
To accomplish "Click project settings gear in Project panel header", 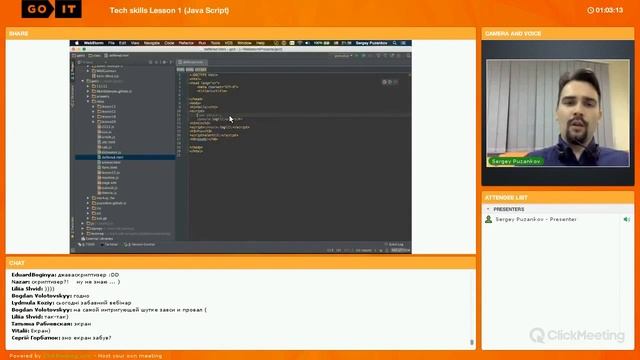I will (164, 62).
